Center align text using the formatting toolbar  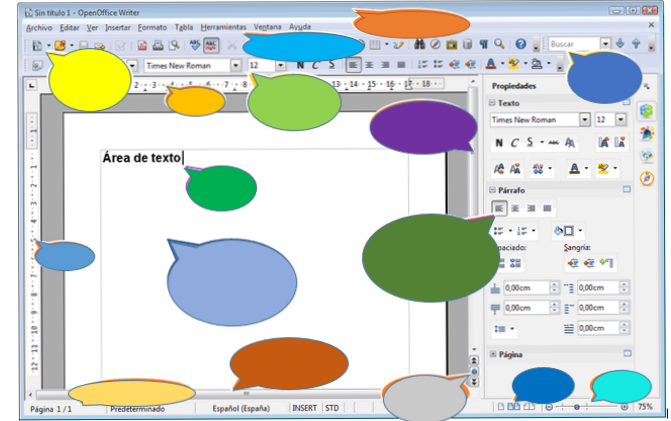369,65
